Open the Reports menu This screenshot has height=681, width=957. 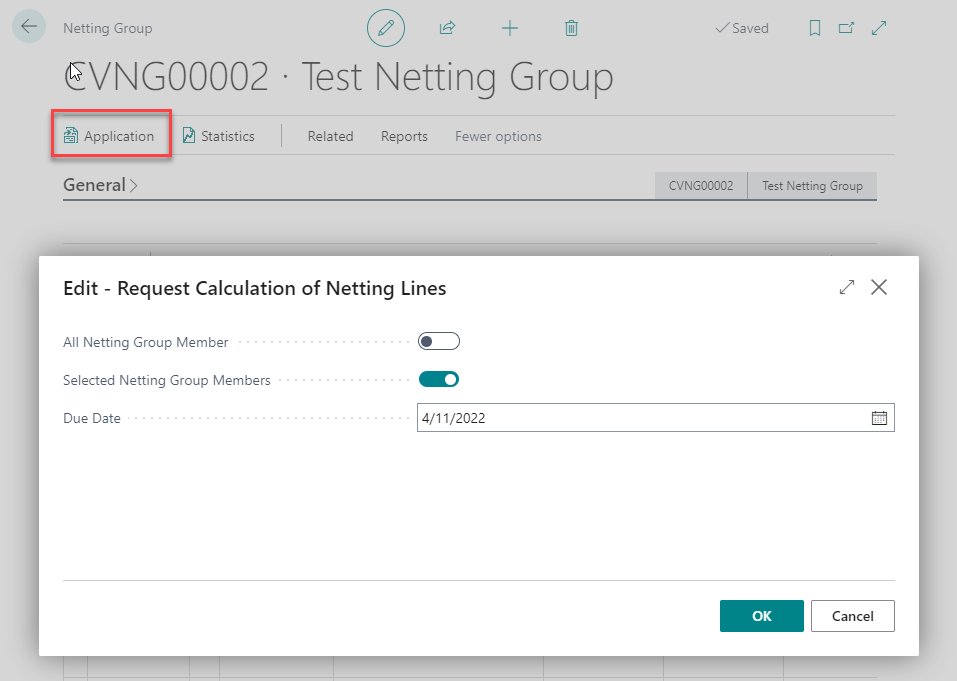point(404,136)
